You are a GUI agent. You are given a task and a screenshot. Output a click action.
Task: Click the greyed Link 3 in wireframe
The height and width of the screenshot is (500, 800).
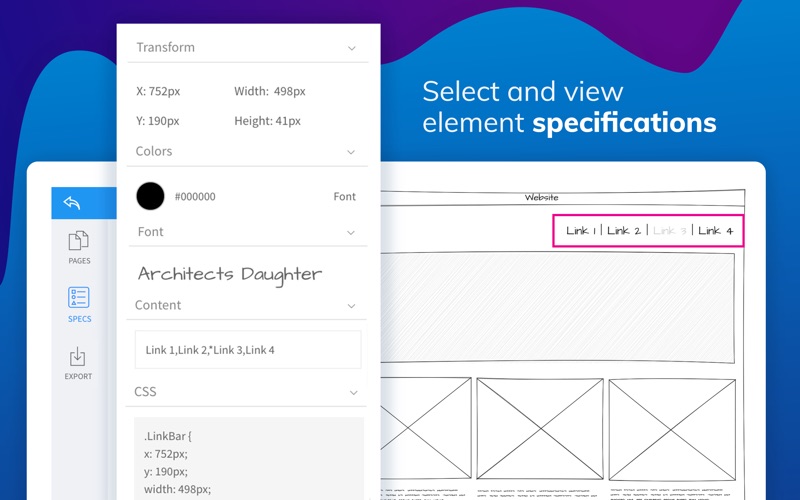click(x=669, y=231)
